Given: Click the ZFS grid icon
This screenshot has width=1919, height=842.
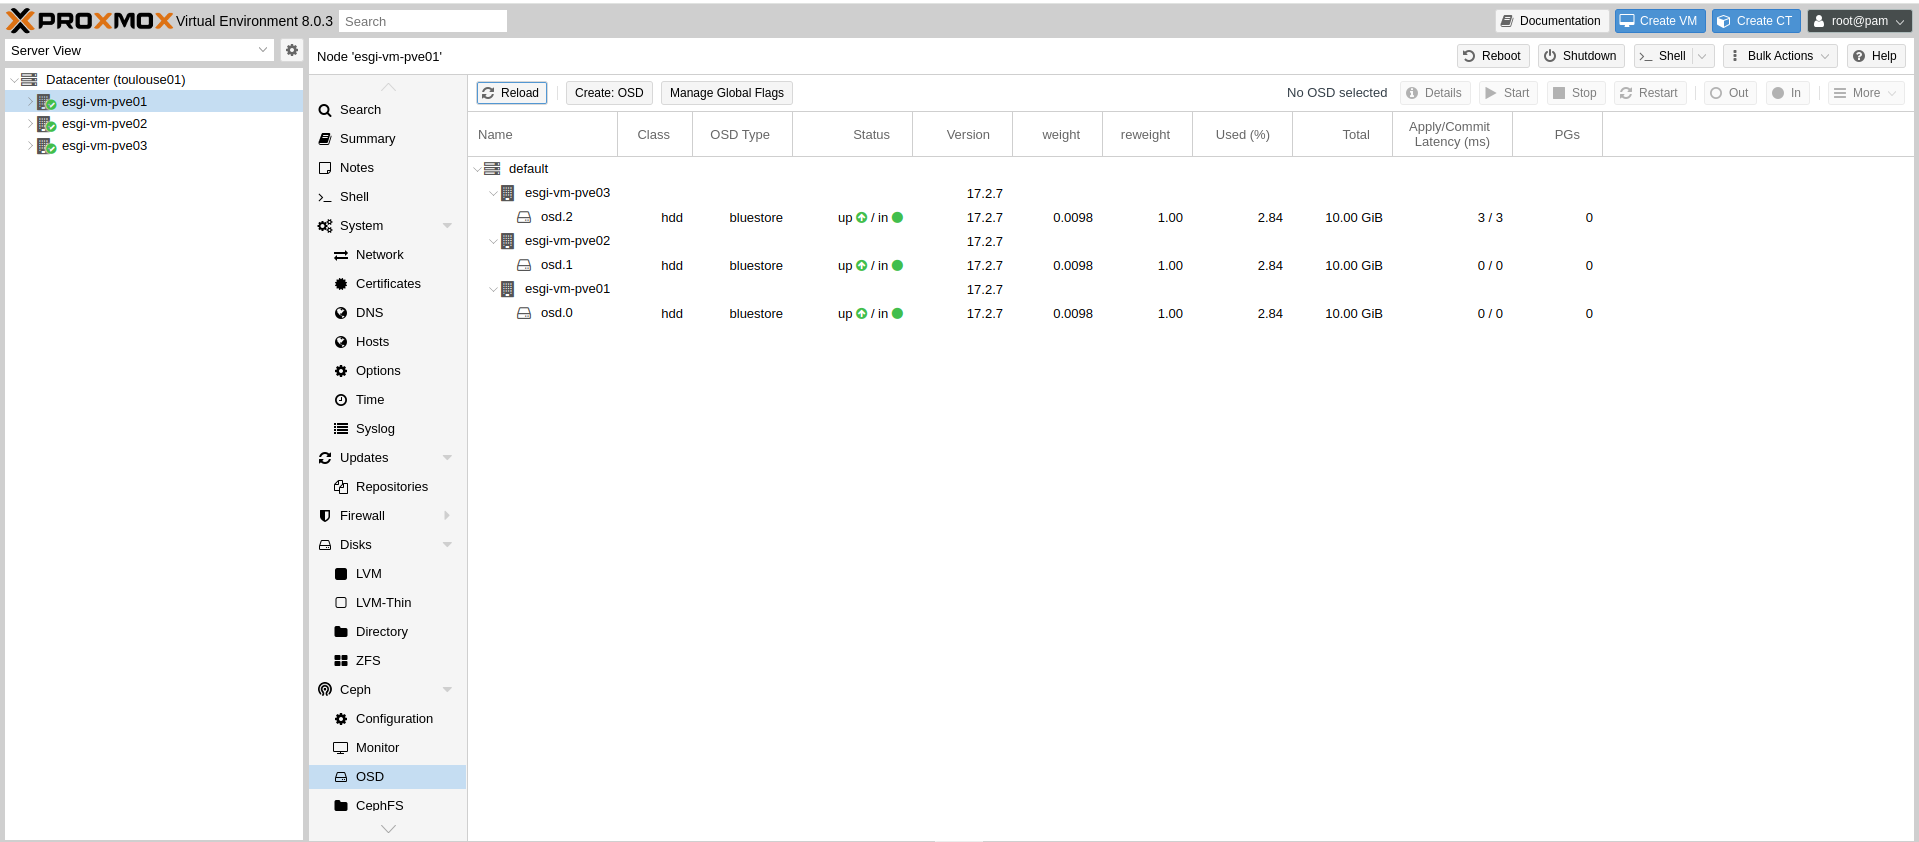Looking at the screenshot, I should pyautogui.click(x=341, y=661).
